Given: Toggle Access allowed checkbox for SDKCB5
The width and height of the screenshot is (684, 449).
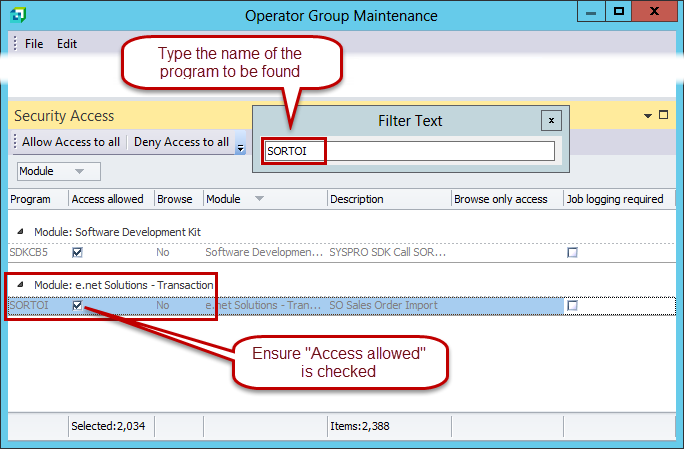Looking at the screenshot, I should pos(78,253).
